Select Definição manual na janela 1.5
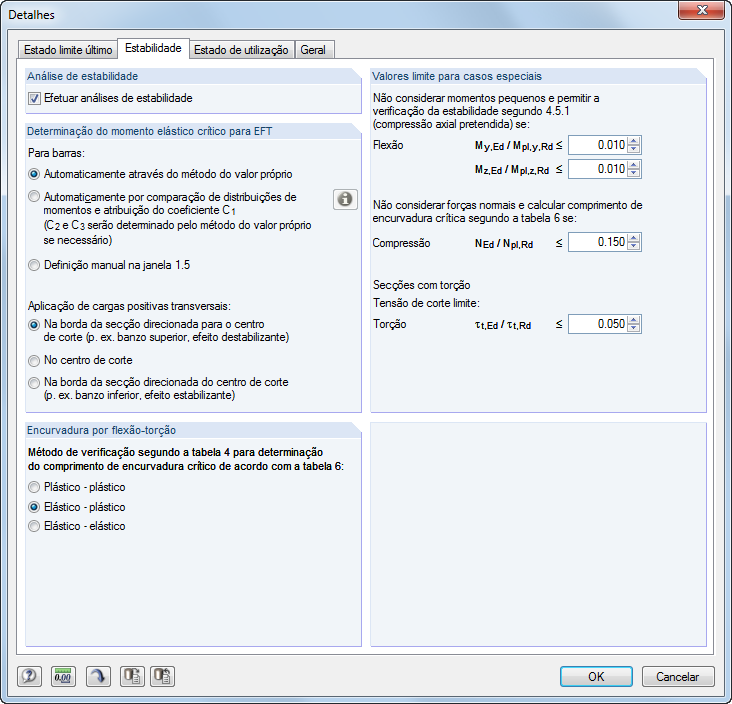 click(34, 265)
